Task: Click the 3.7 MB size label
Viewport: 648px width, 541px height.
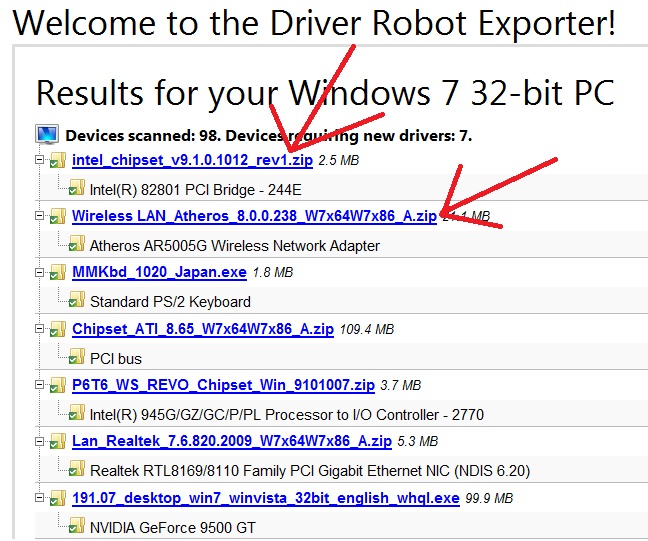Action: coord(400,386)
